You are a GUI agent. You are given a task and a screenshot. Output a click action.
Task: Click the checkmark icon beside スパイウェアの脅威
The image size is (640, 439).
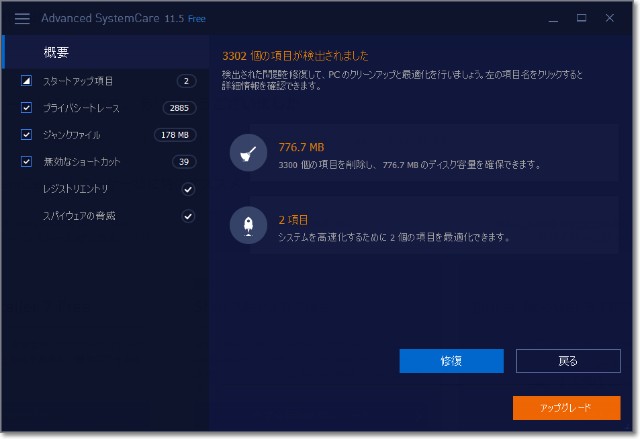tap(187, 216)
